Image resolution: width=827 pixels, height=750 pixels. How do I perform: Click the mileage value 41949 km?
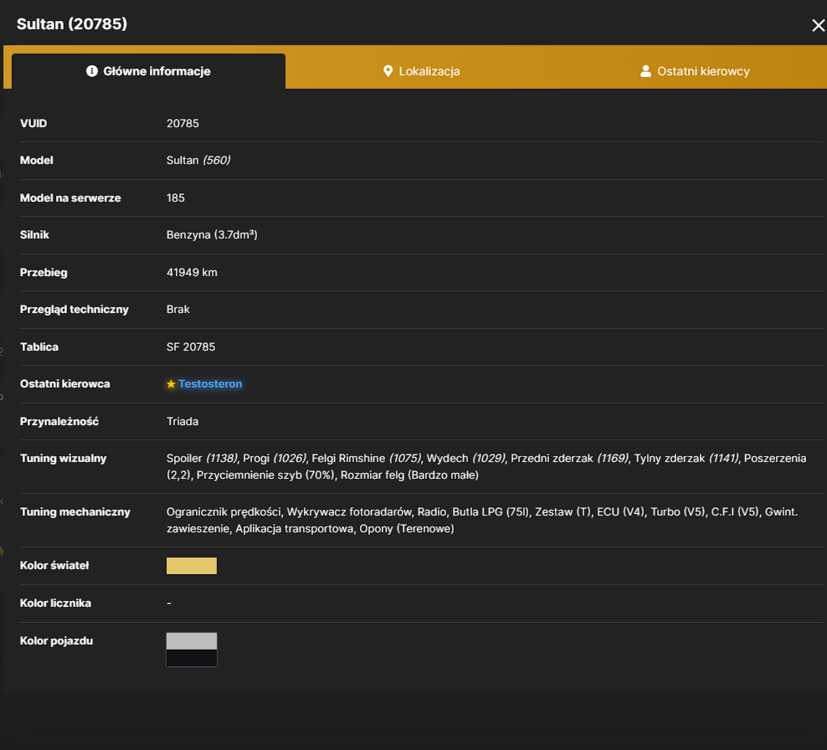(x=191, y=273)
